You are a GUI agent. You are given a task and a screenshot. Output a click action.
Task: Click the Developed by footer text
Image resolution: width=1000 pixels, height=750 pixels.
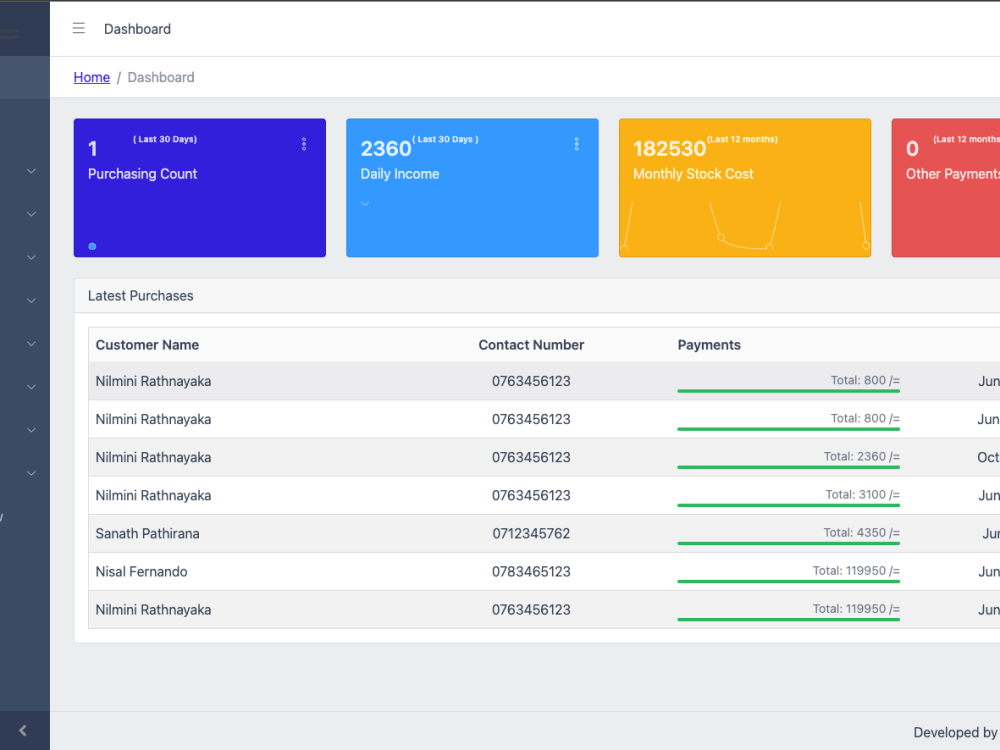click(x=956, y=733)
